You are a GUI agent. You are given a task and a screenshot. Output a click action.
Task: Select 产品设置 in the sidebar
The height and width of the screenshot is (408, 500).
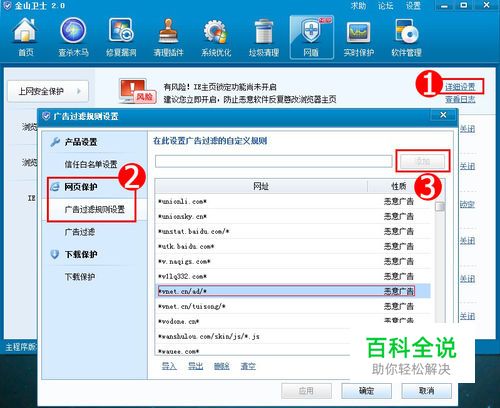click(81, 142)
